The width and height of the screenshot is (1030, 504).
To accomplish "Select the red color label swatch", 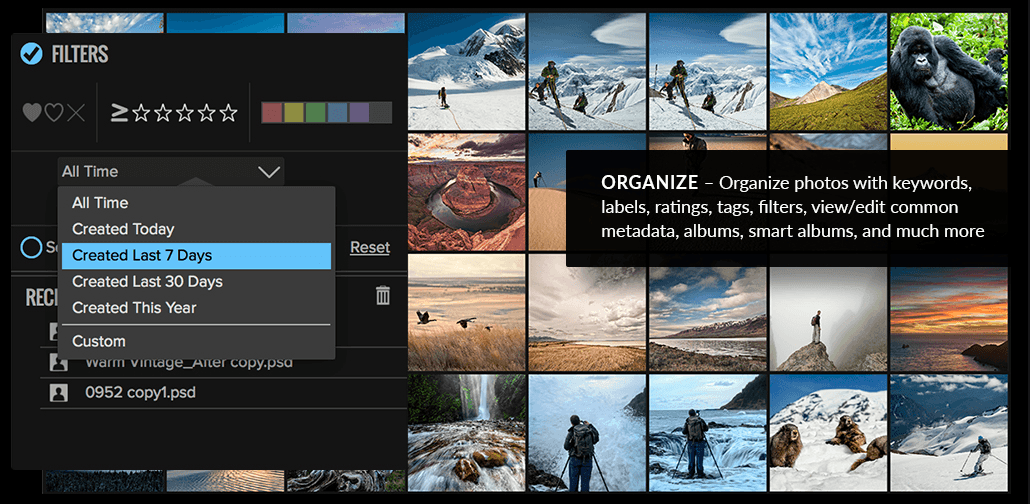I will point(272,112).
